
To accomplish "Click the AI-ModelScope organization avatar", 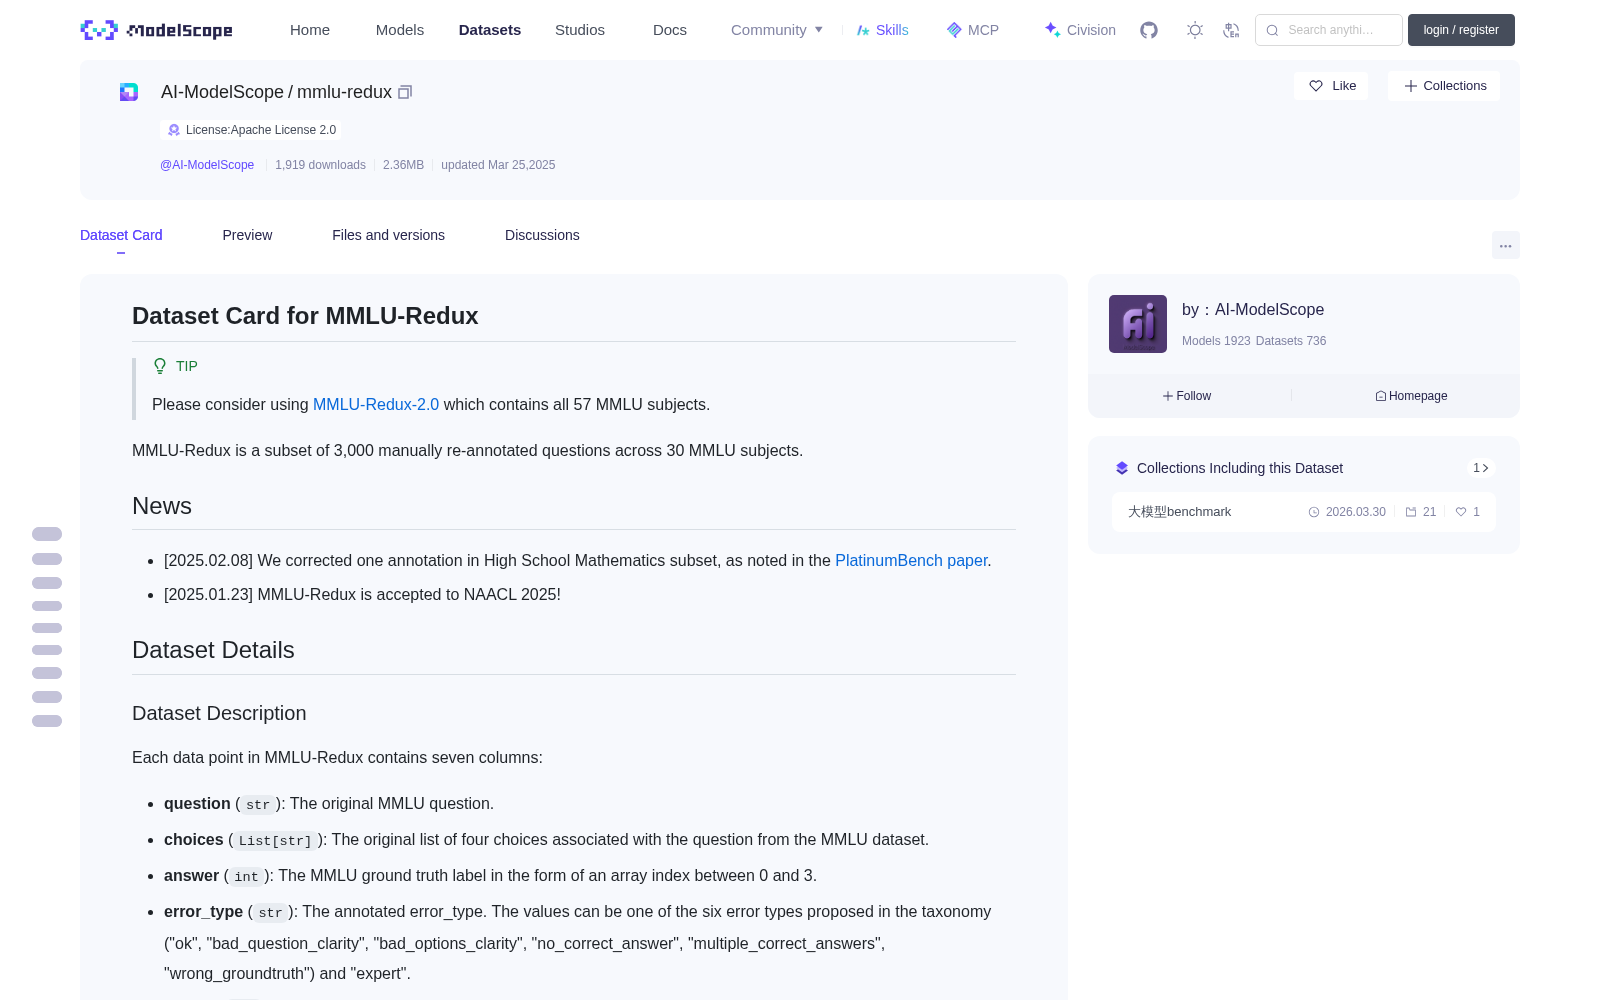I will 1138,324.
